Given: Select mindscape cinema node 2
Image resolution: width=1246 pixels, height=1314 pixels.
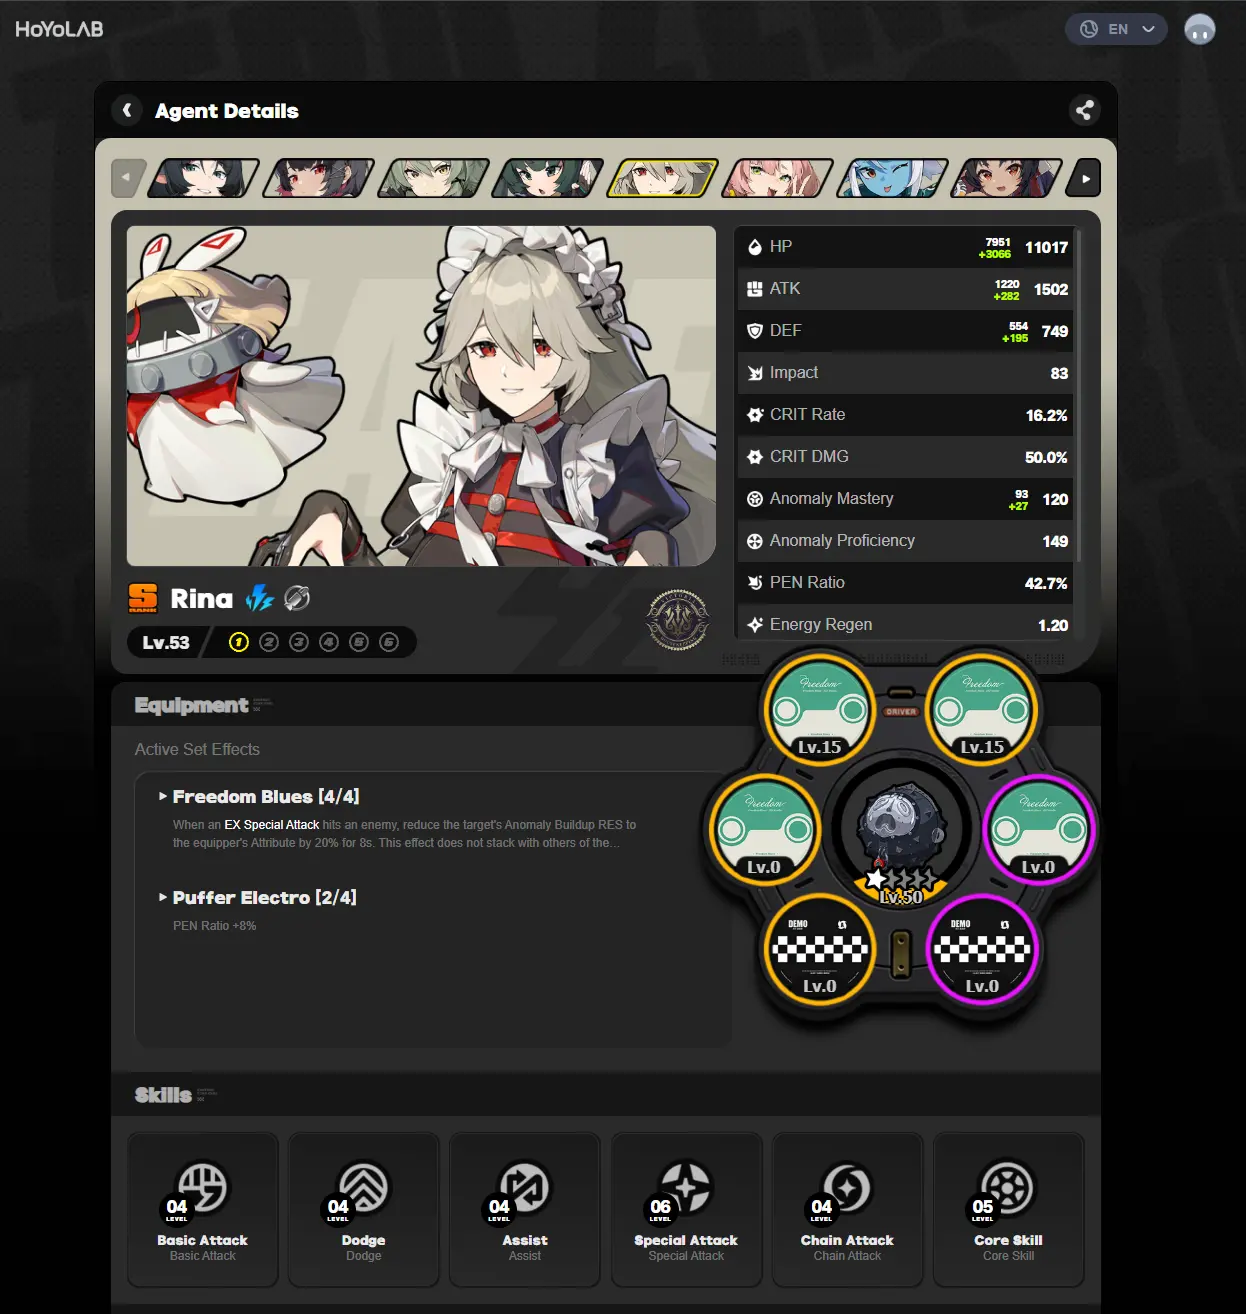Looking at the screenshot, I should pos(268,642).
